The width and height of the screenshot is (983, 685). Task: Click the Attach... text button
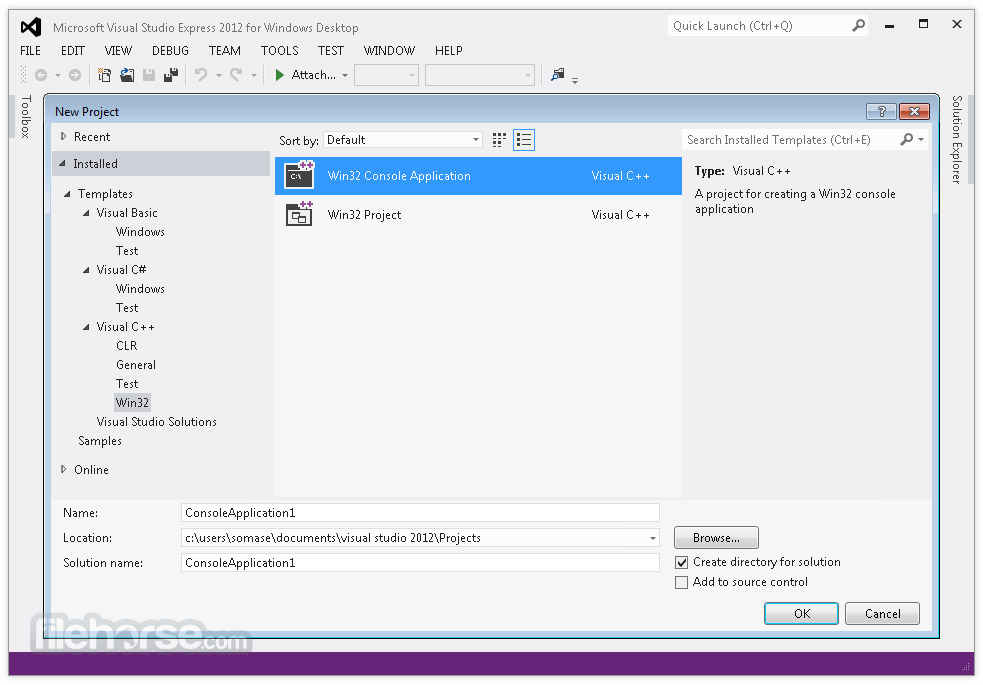coord(313,75)
